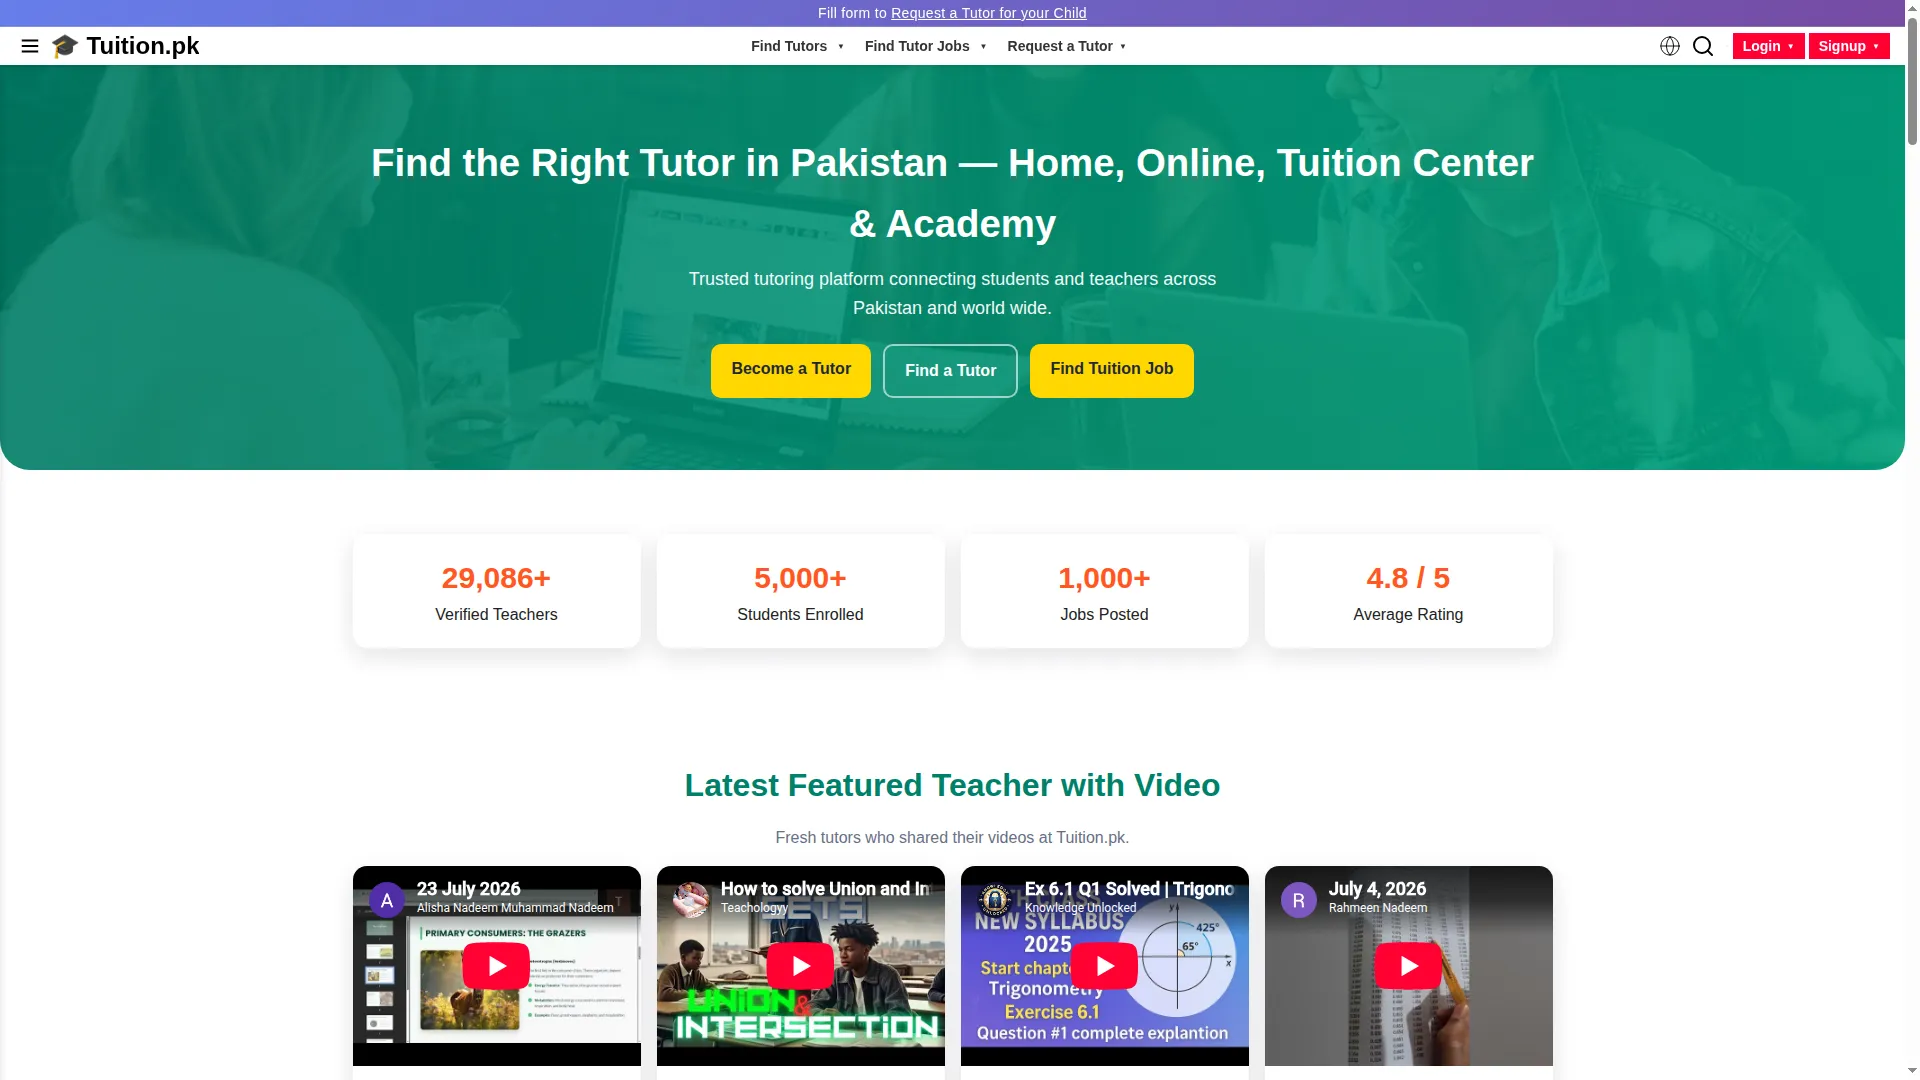This screenshot has height=1080, width=1920.
Task: Open the '23 July 2026' video title
Action: [x=468, y=889]
